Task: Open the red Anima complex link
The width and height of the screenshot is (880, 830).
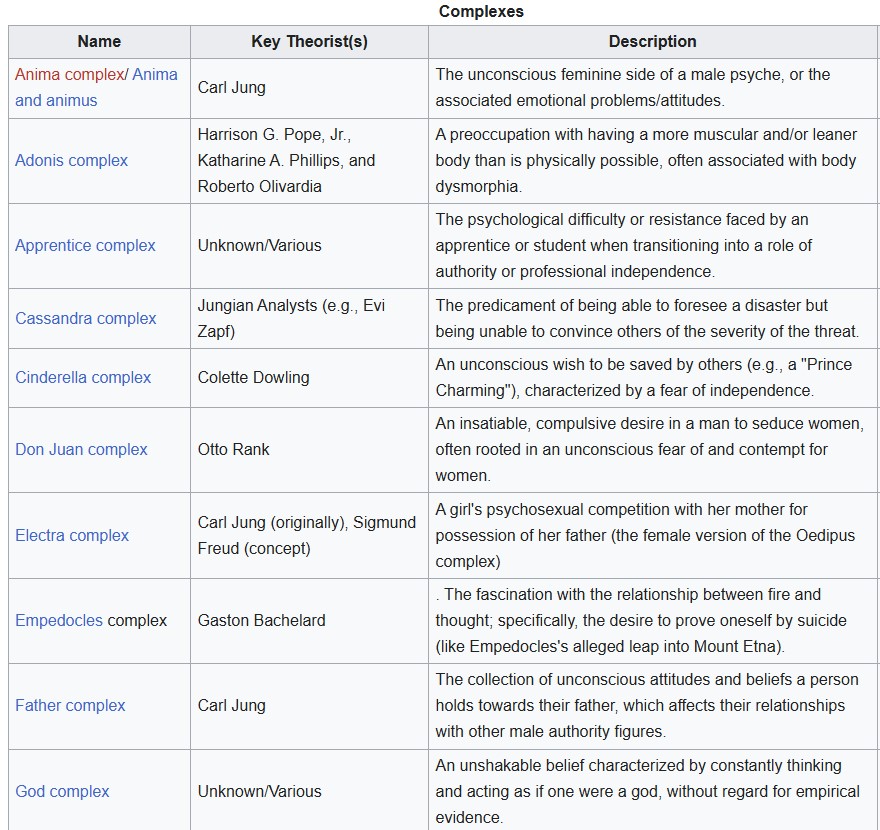Action: 68,74
